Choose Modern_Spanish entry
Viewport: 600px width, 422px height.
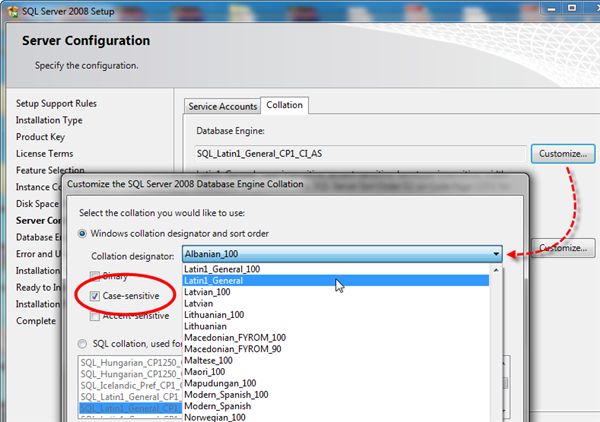coord(336,406)
